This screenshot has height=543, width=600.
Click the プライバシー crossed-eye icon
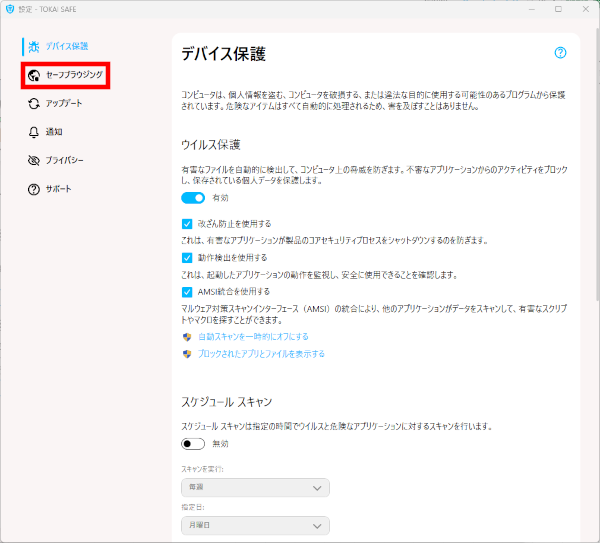point(34,160)
